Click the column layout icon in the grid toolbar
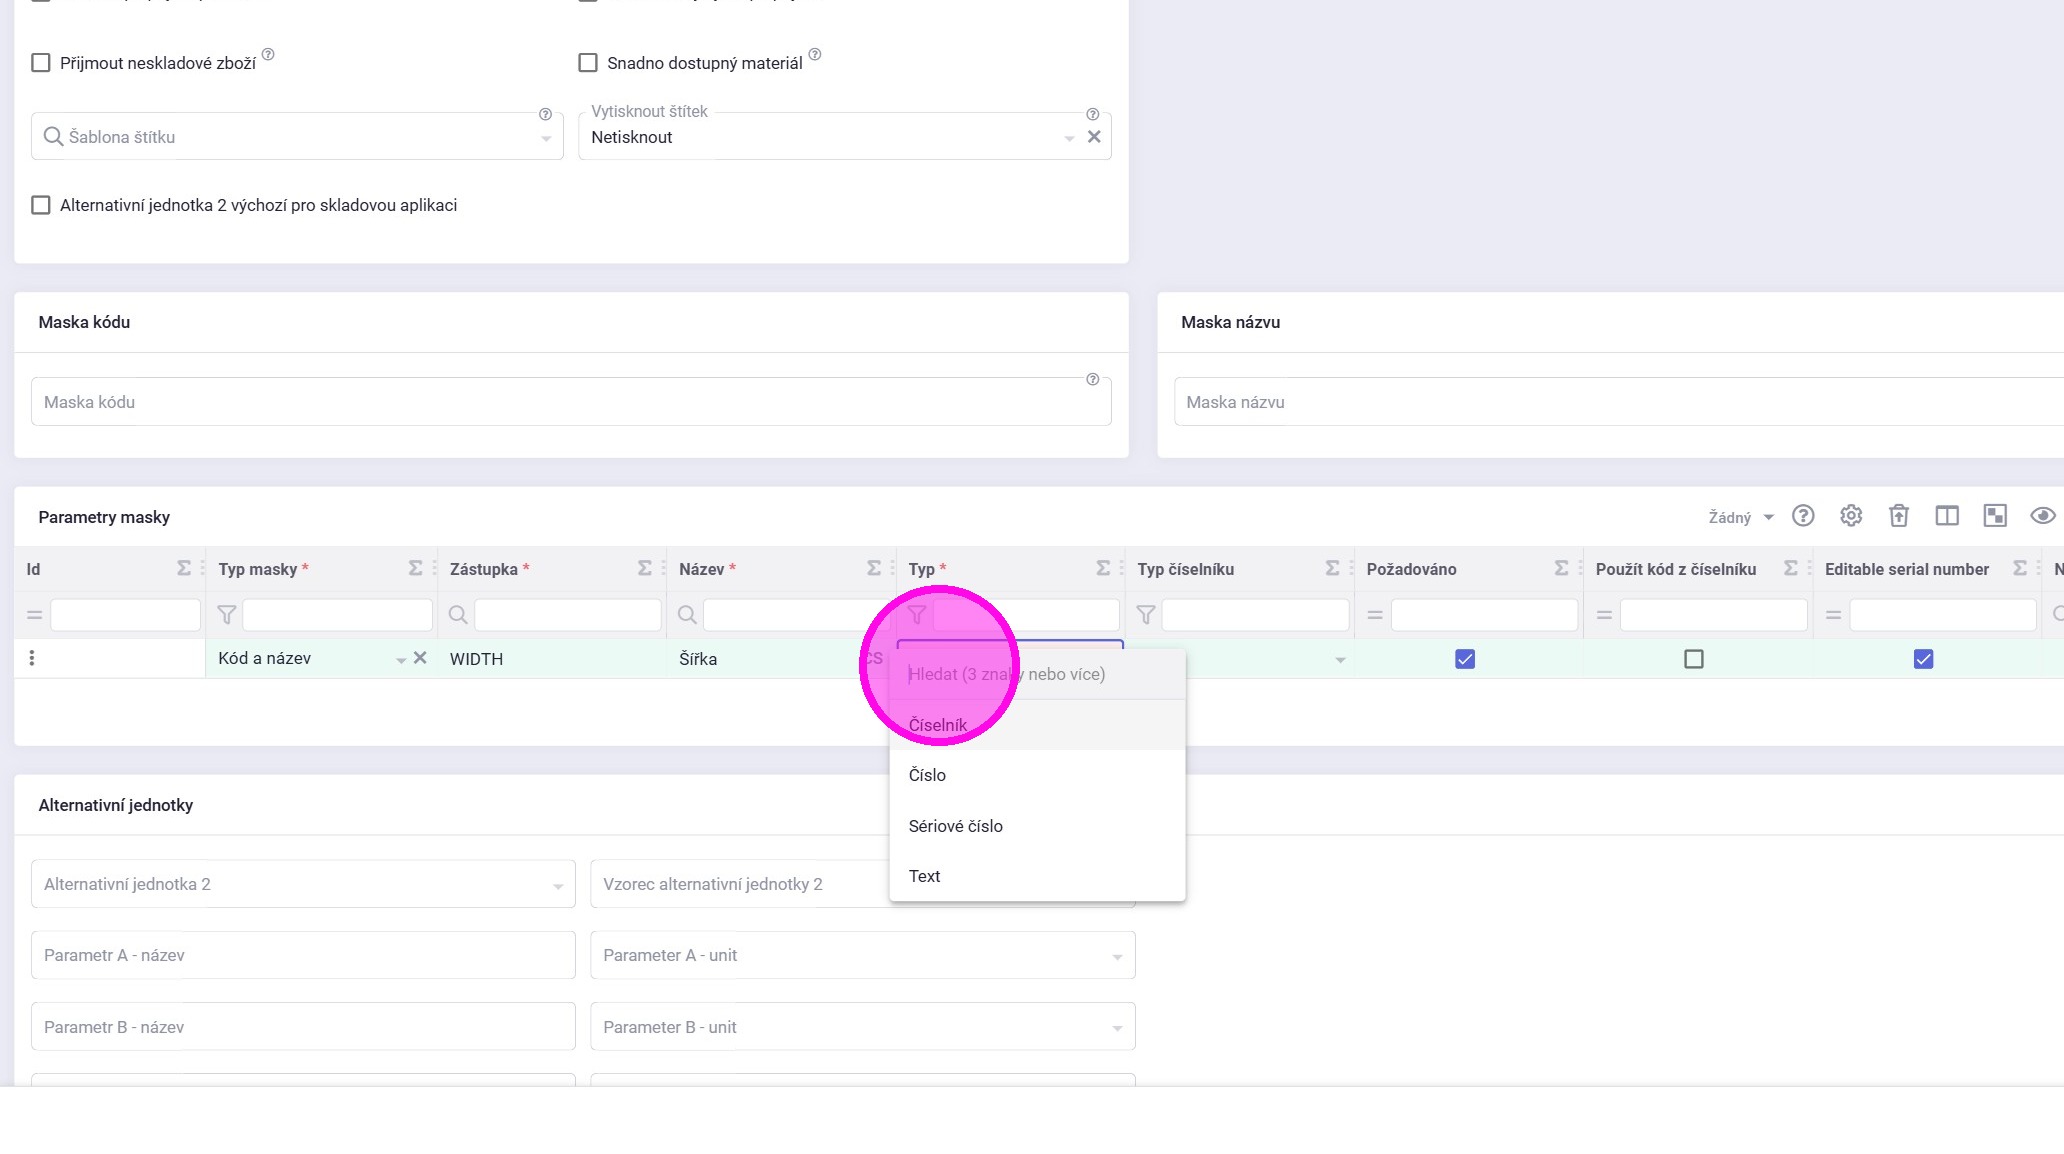The image size is (2064, 1154). tap(1946, 516)
